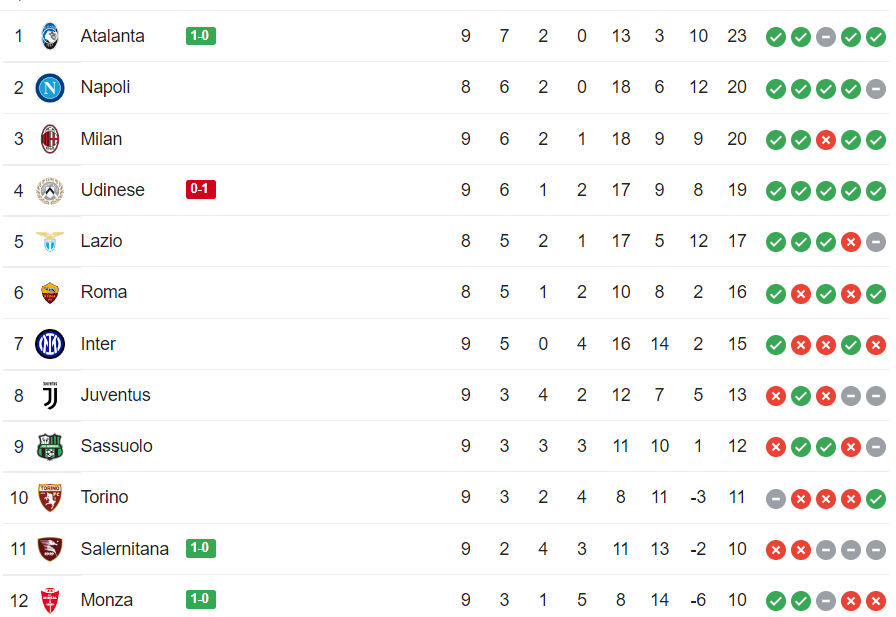Viewport: 896px width, 617px height.
Task: Click the Juventus club logo
Action: click(50, 395)
